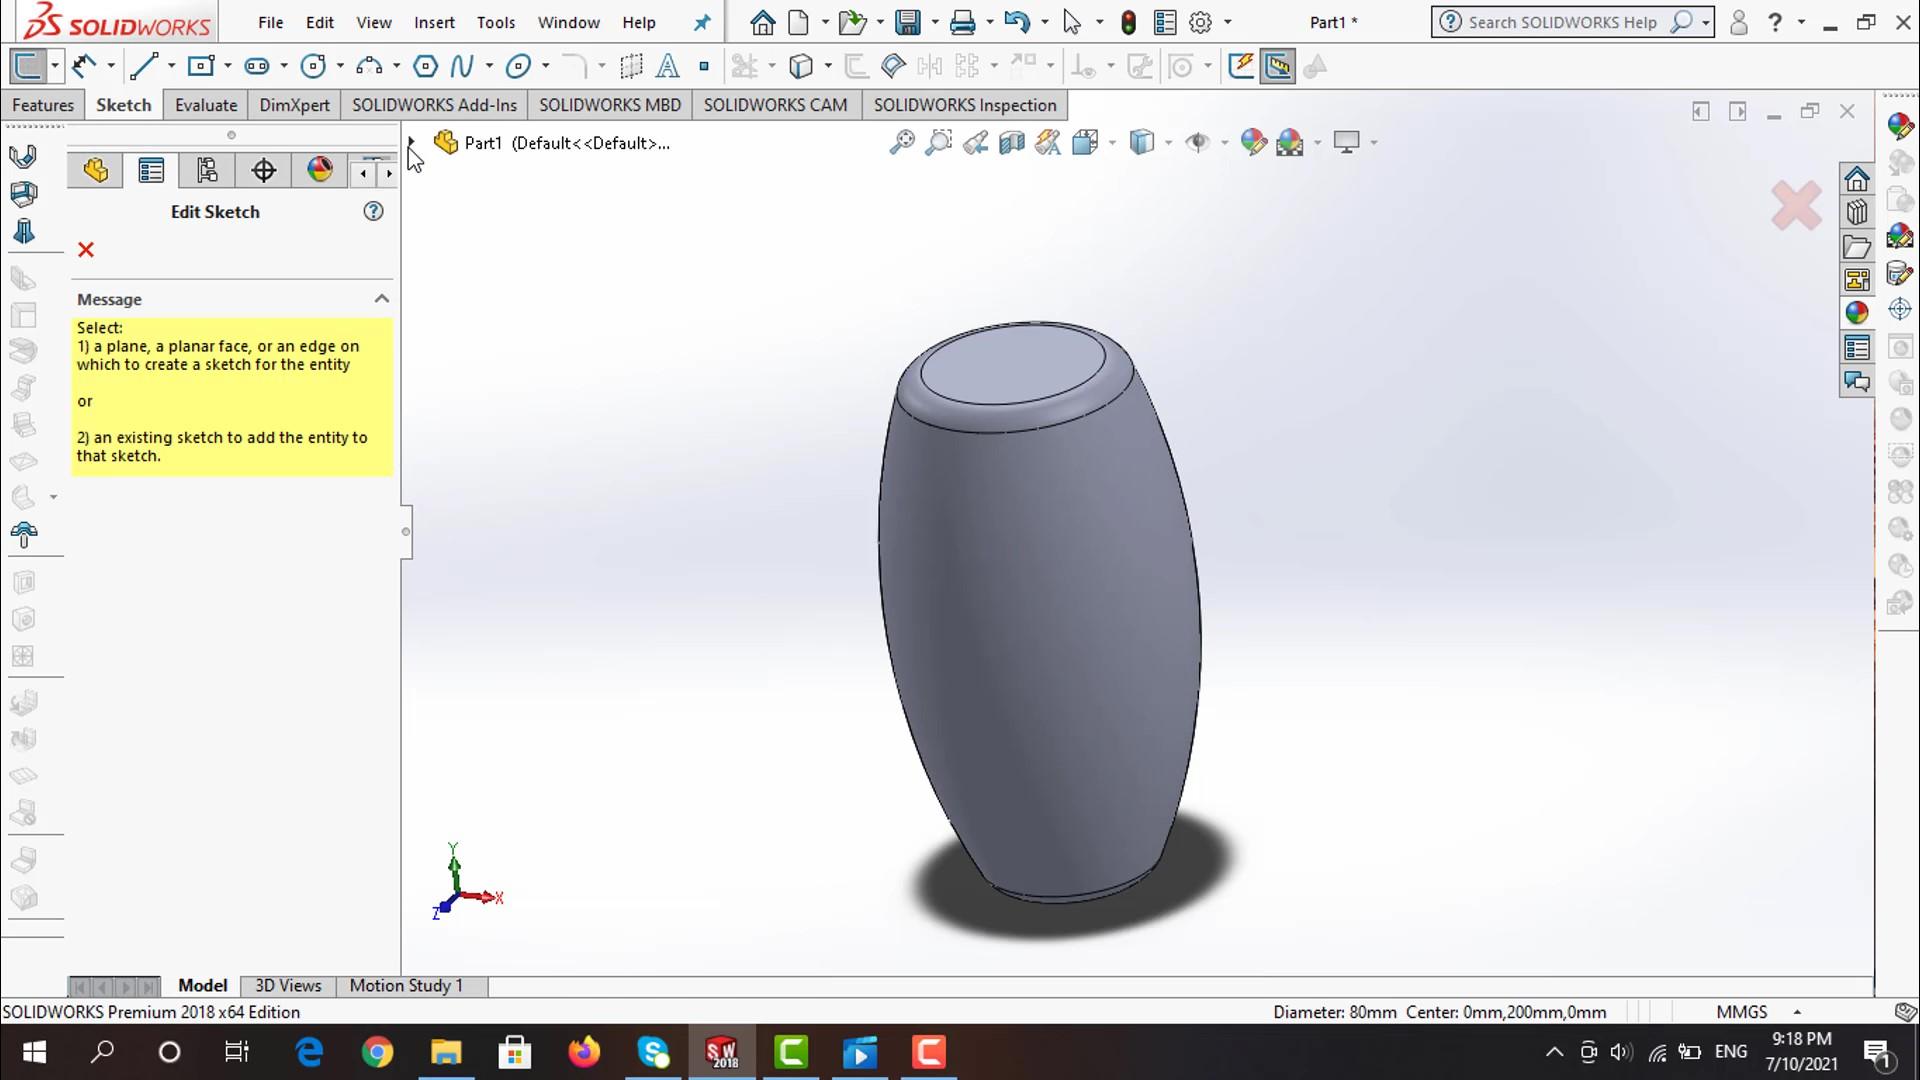Toggle the Exit Sketch button
Viewport: 1920px width, 1080px height.
coord(28,67)
